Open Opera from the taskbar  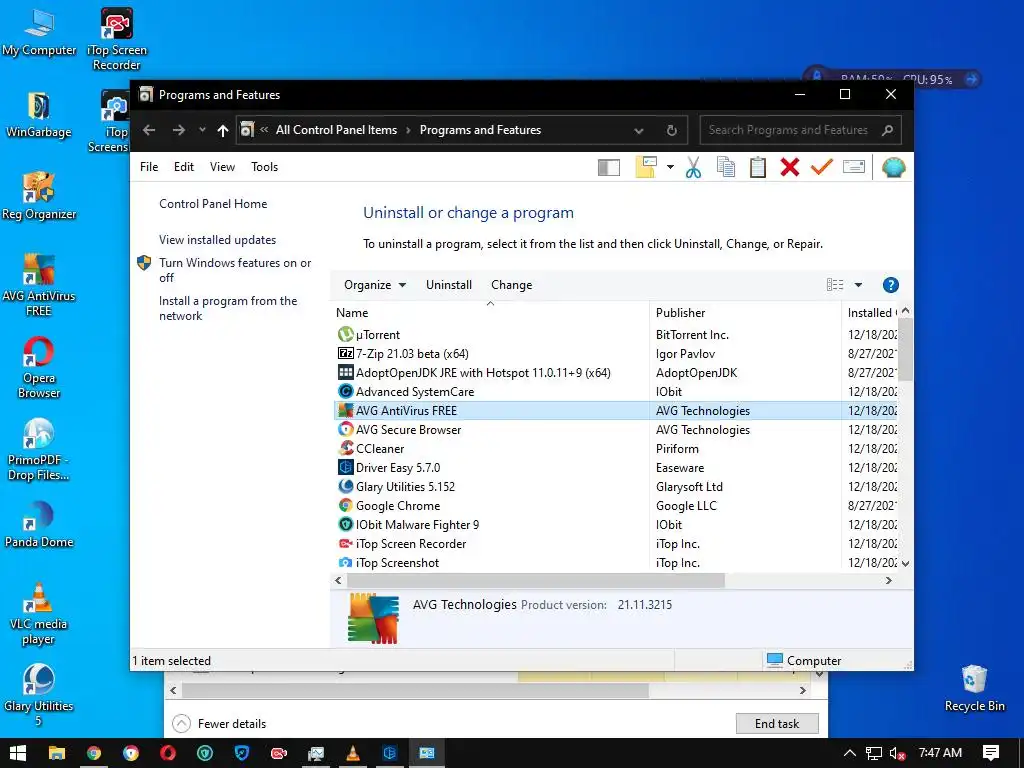[x=168, y=753]
